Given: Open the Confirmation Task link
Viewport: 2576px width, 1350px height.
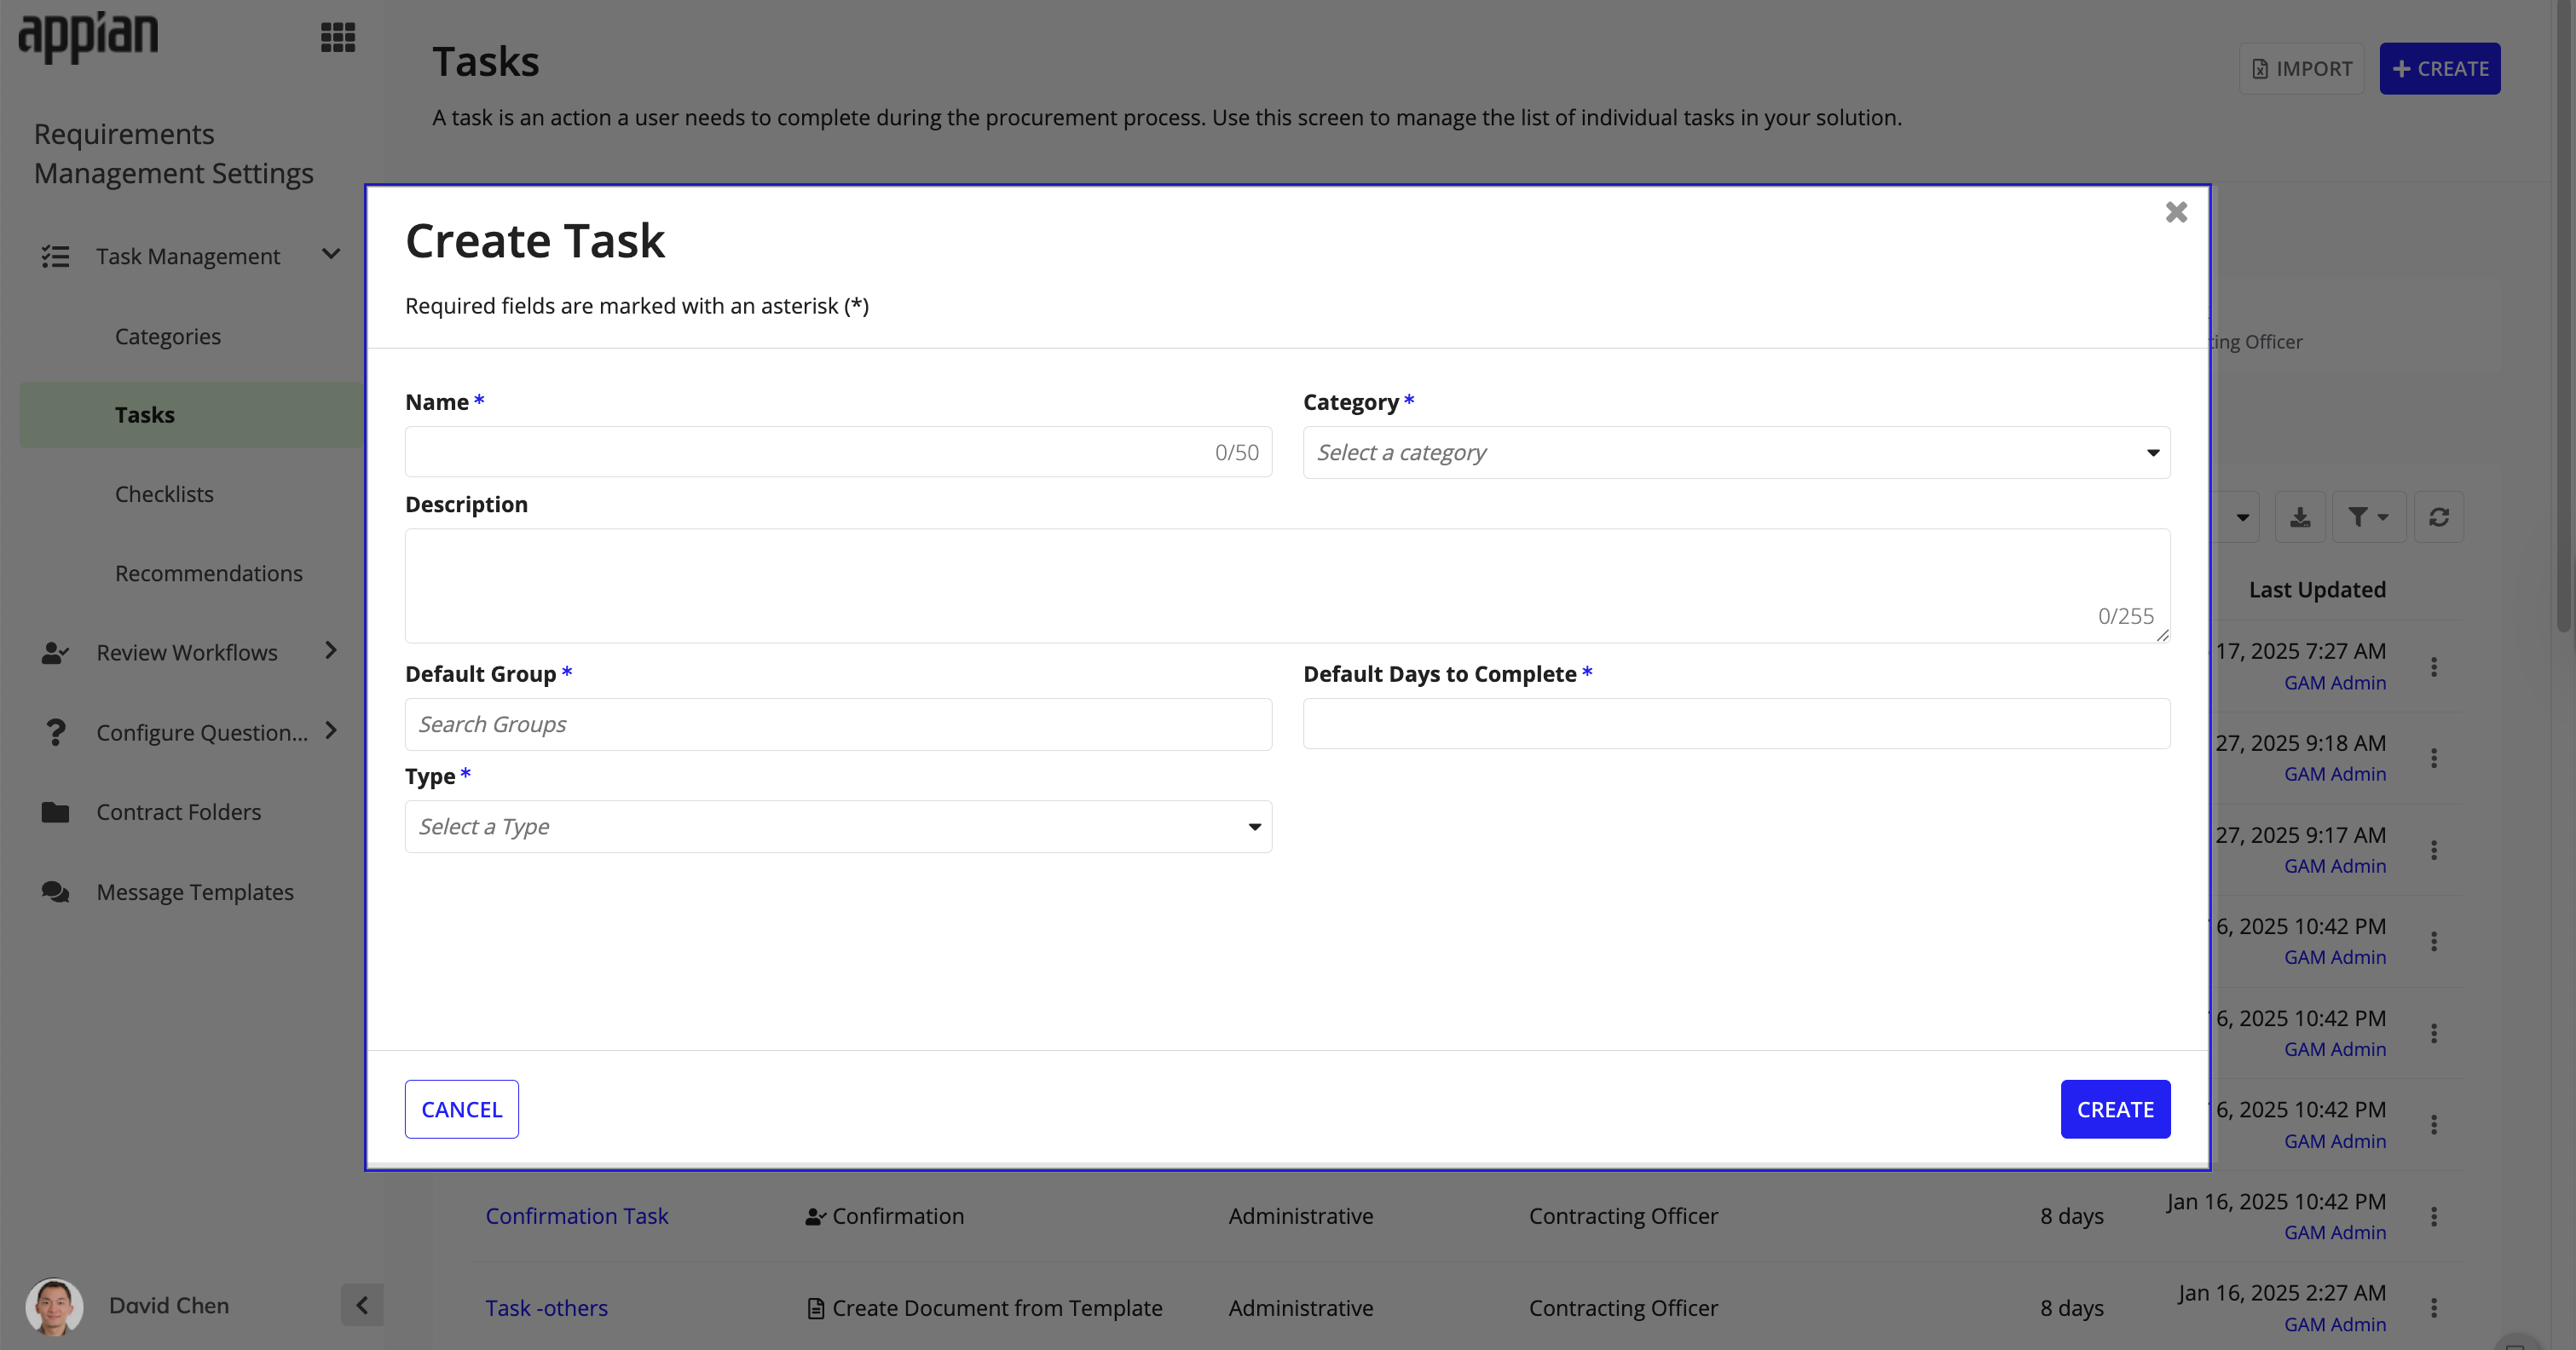Looking at the screenshot, I should (x=577, y=1217).
